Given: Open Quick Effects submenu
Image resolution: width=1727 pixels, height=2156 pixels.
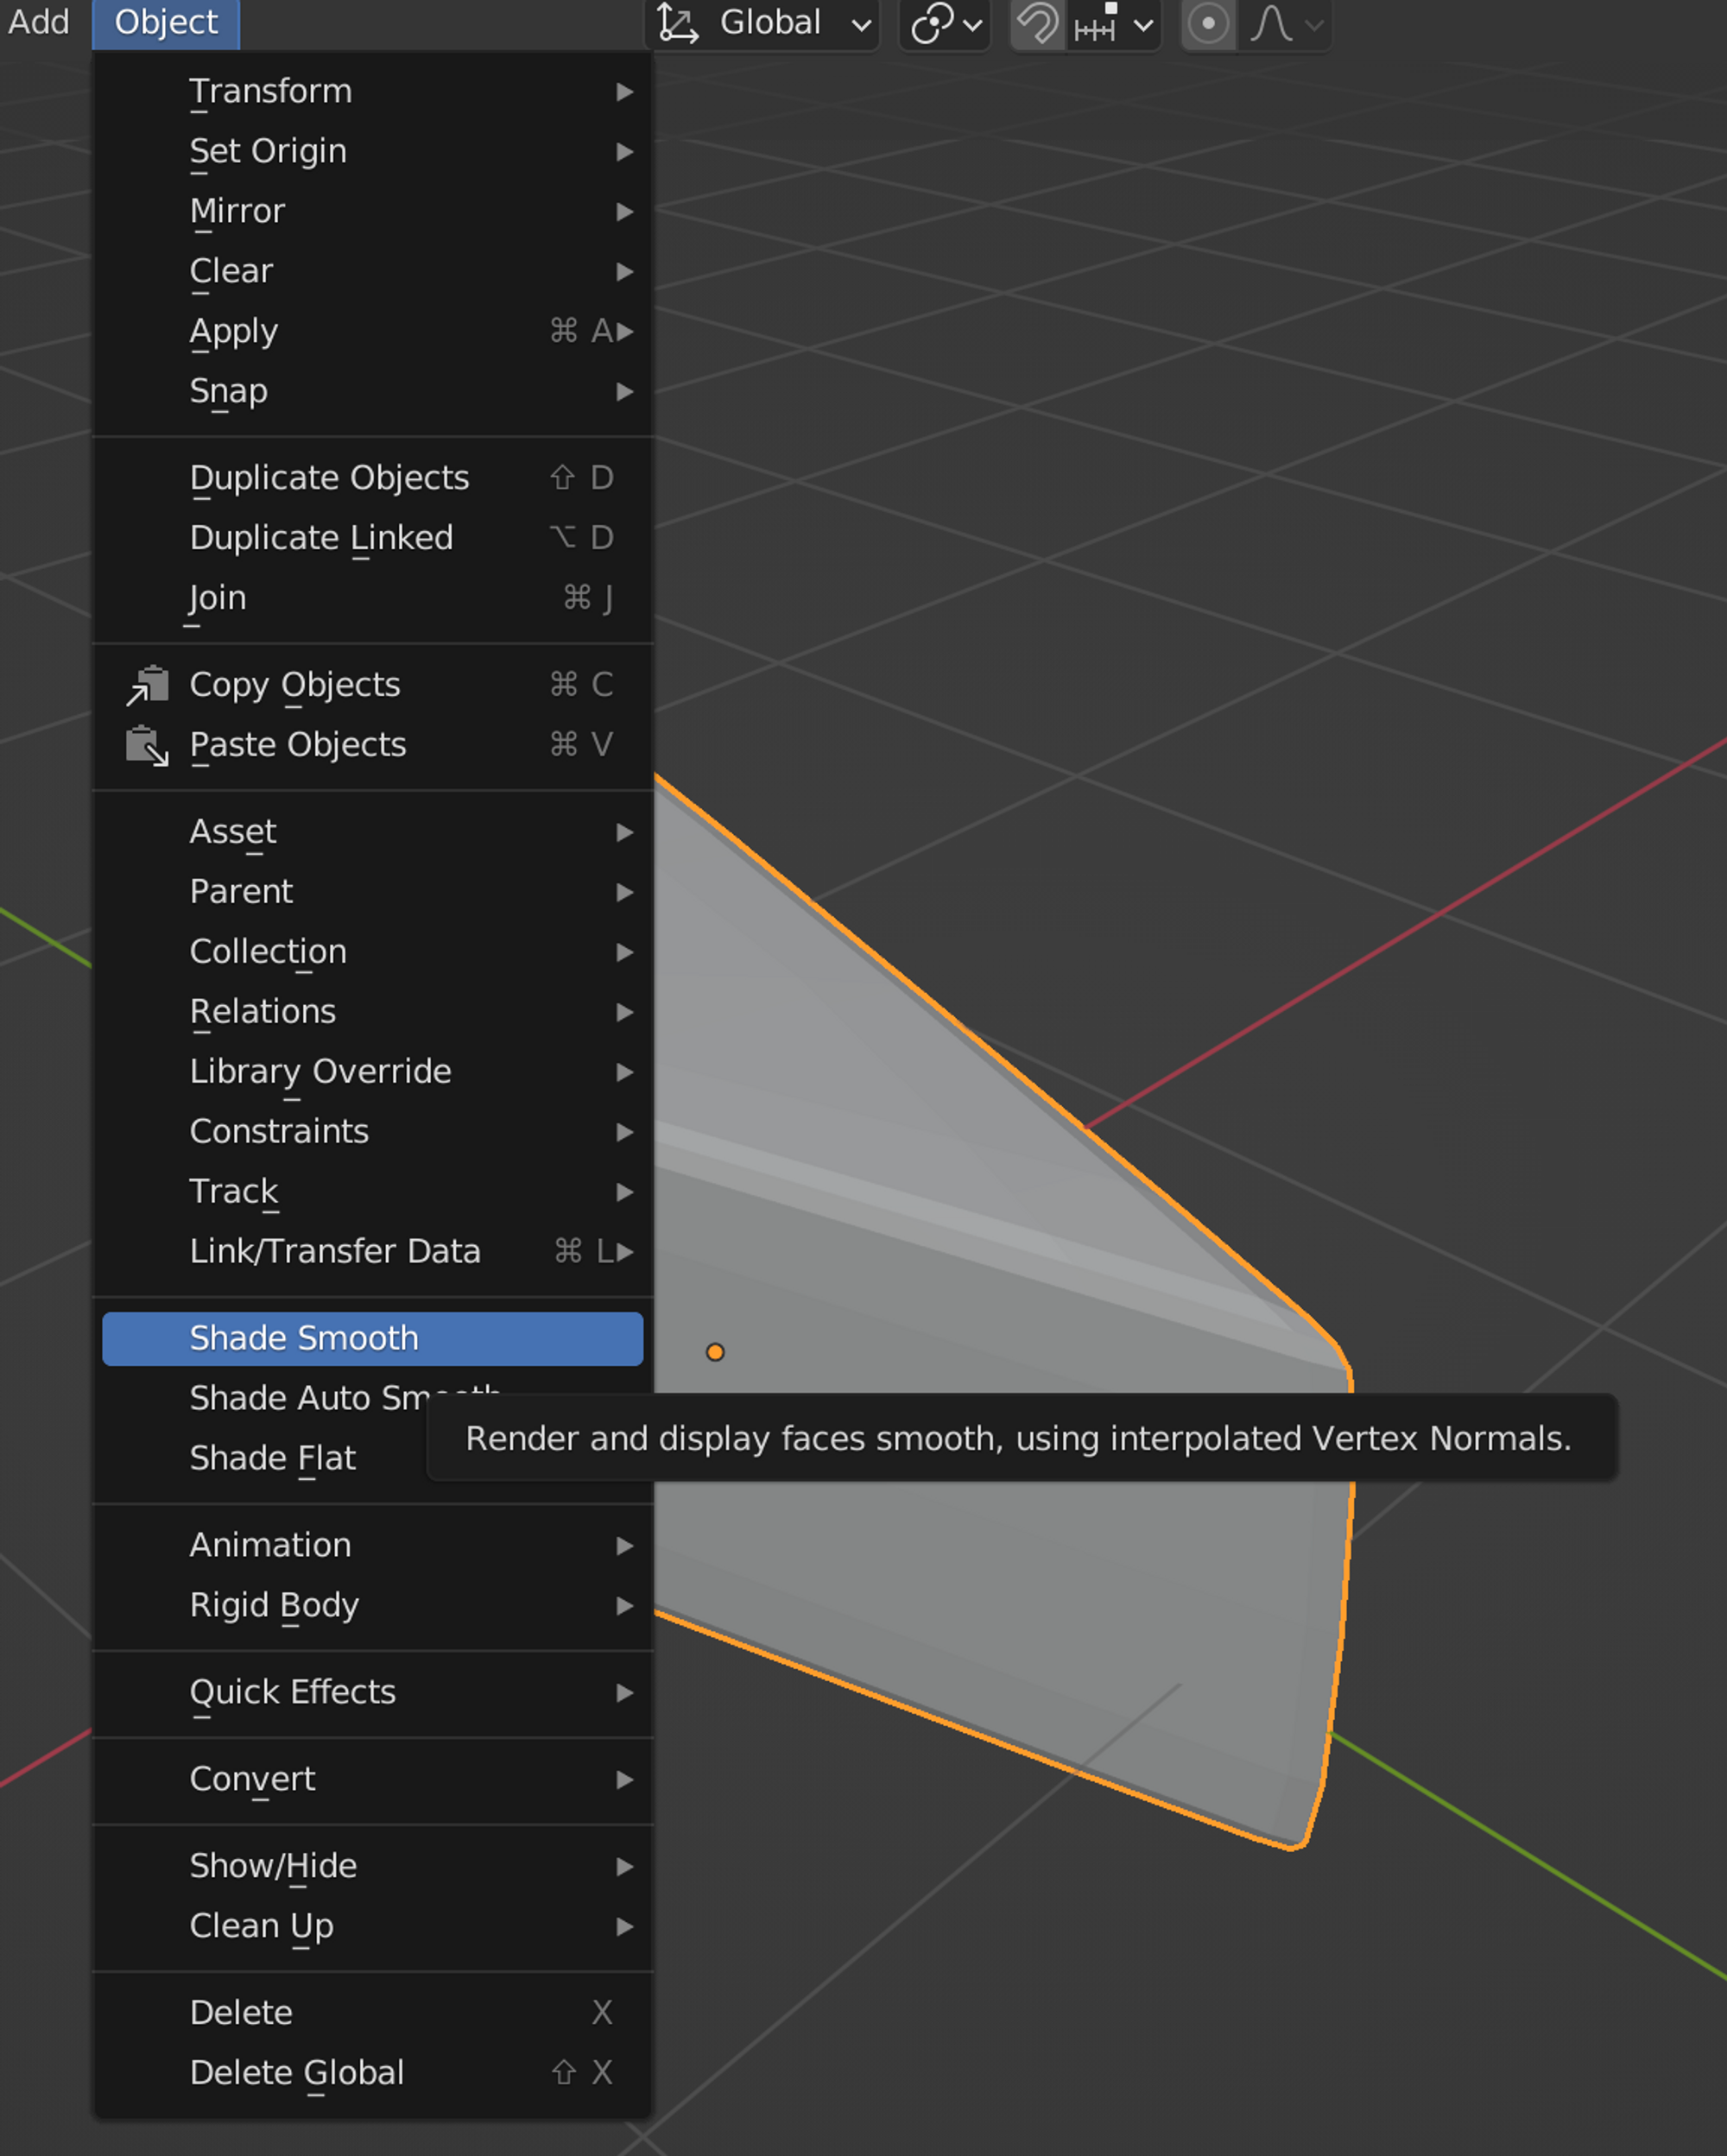Looking at the screenshot, I should pyautogui.click(x=292, y=1692).
